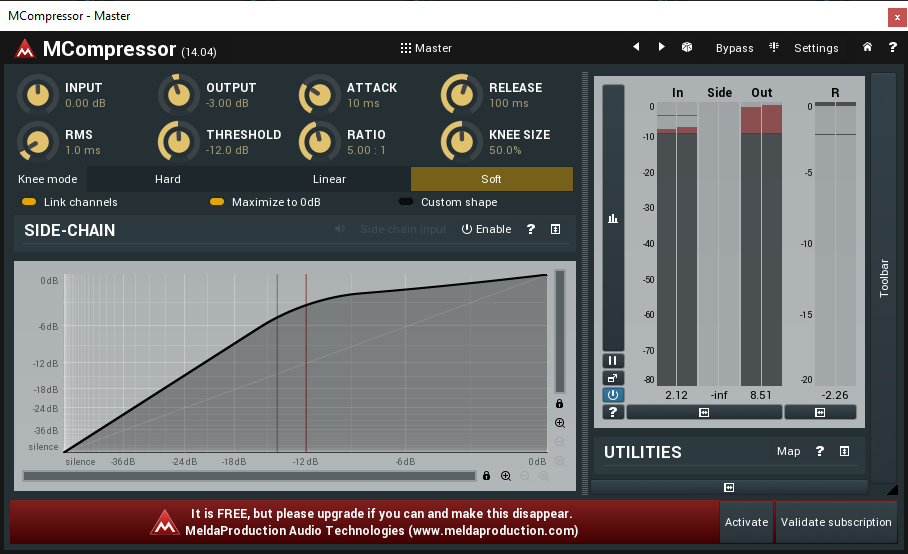The image size is (908, 554).
Task: Select Linear knee mode
Action: coord(329,179)
